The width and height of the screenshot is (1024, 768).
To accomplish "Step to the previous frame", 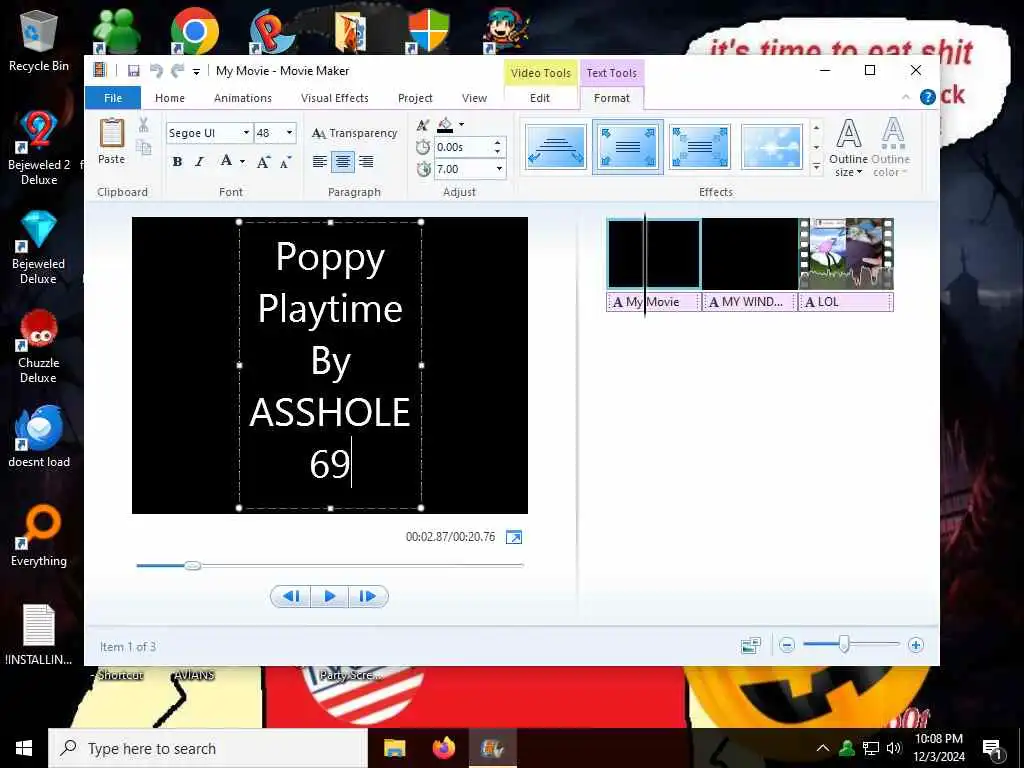I will click(x=291, y=596).
